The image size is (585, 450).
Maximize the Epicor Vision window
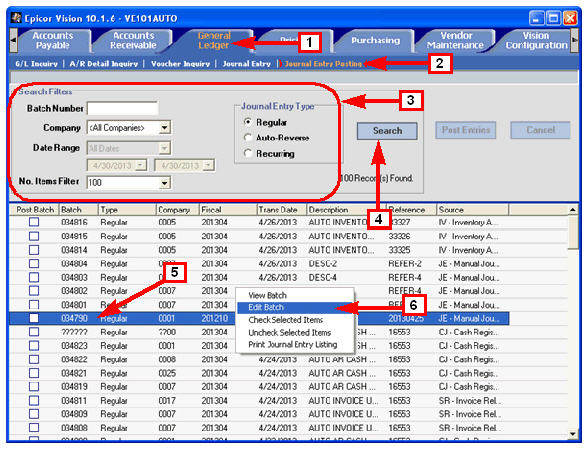554,18
